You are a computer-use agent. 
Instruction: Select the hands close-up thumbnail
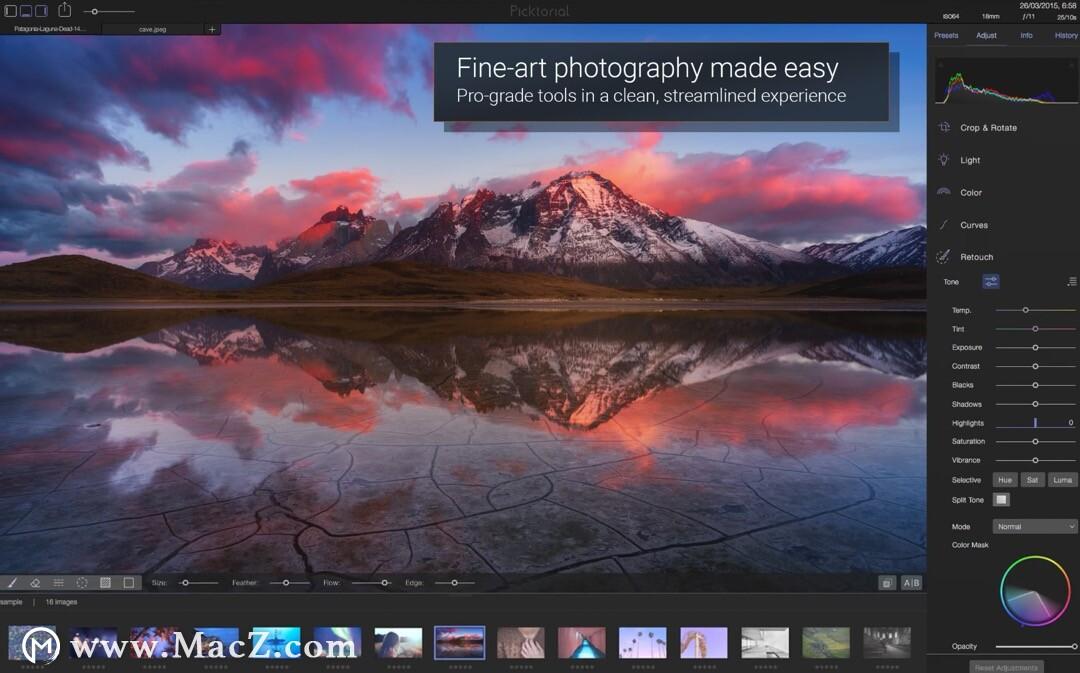tap(521, 642)
